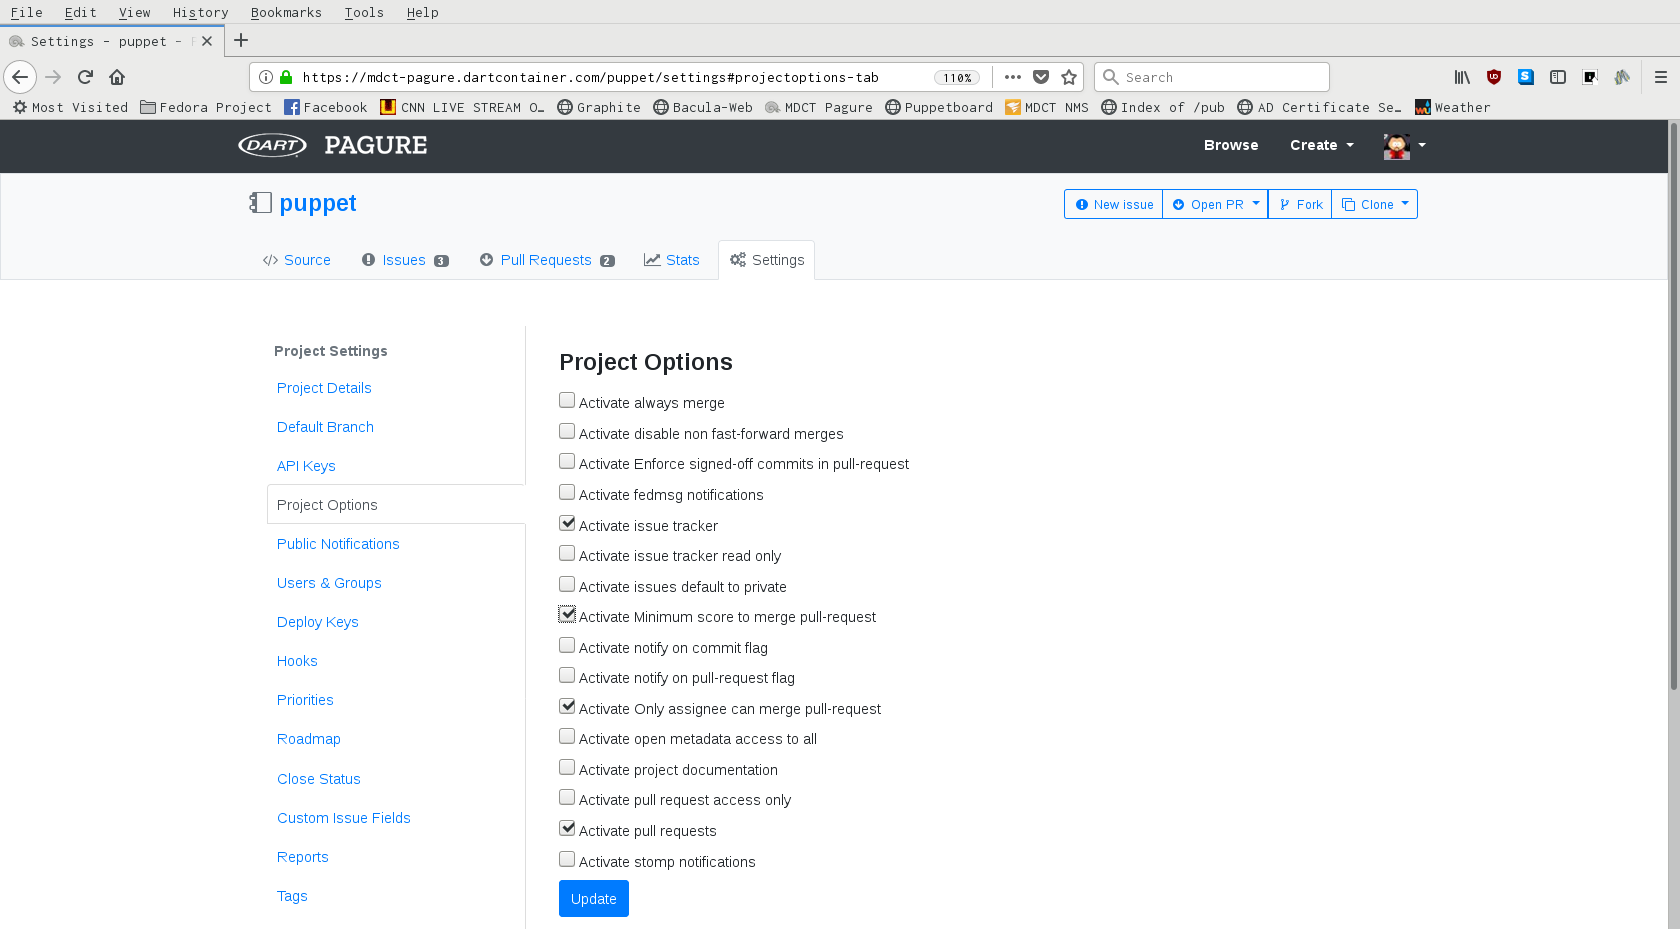Uncheck Only assignee can merge pull-request

pyautogui.click(x=567, y=707)
